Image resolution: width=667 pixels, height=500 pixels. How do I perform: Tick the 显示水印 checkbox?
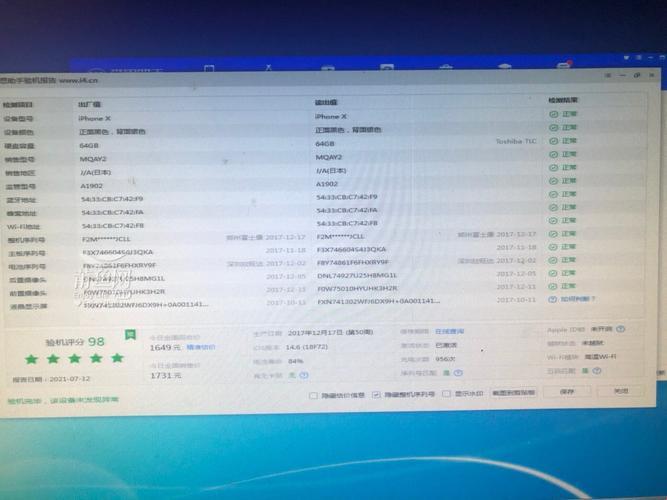pyautogui.click(x=446, y=394)
